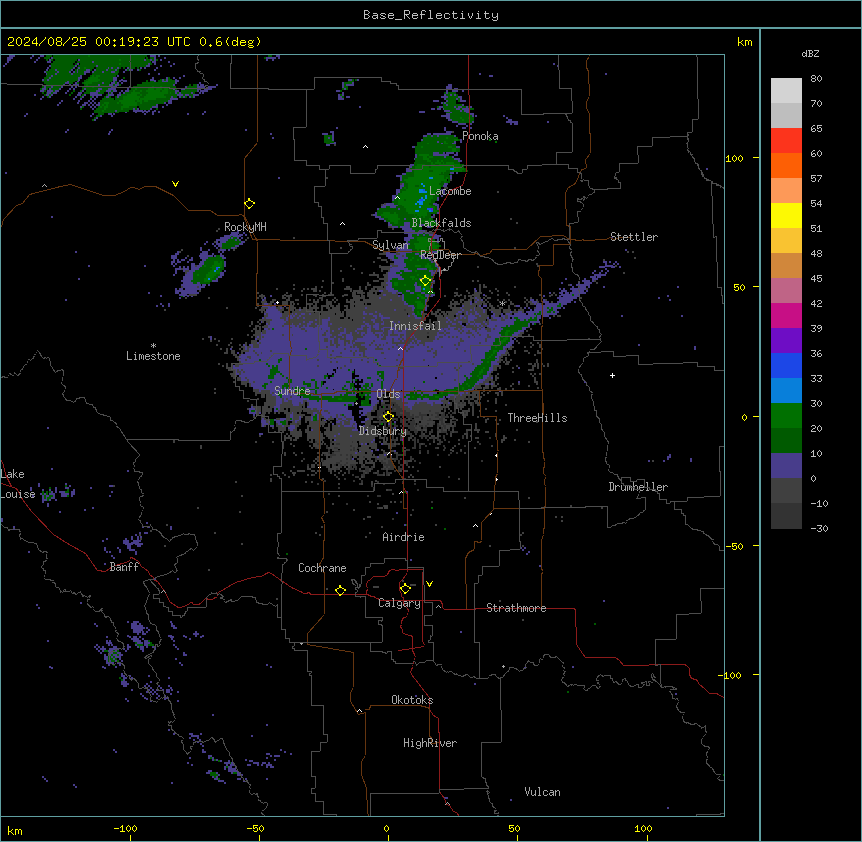Select the yellow diamond marker below Cochrane
The height and width of the screenshot is (842, 862).
click(340, 590)
